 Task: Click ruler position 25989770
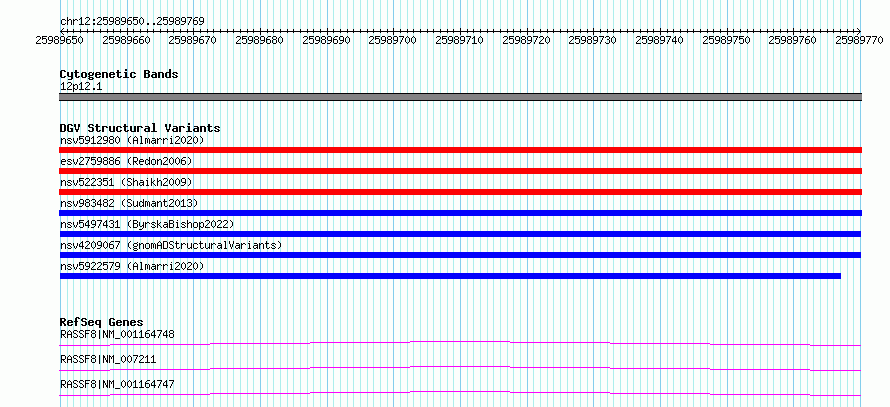pos(860,40)
